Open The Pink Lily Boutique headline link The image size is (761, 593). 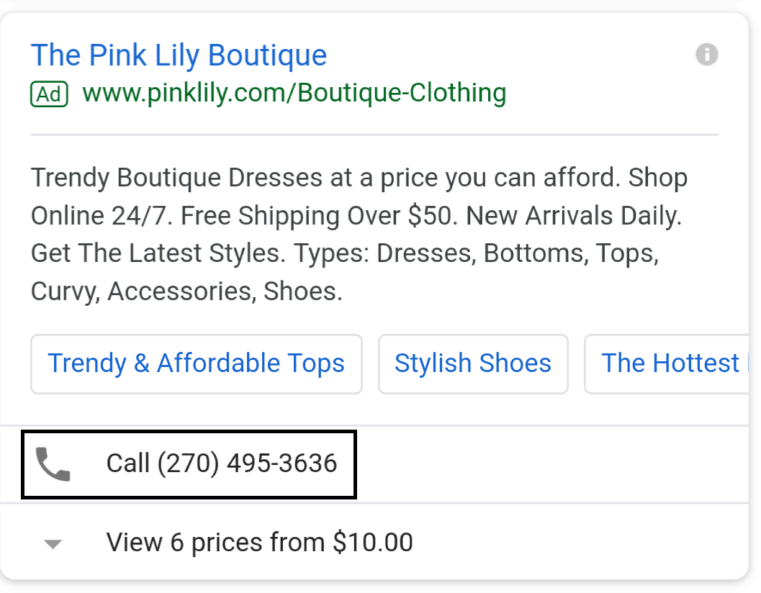179,55
